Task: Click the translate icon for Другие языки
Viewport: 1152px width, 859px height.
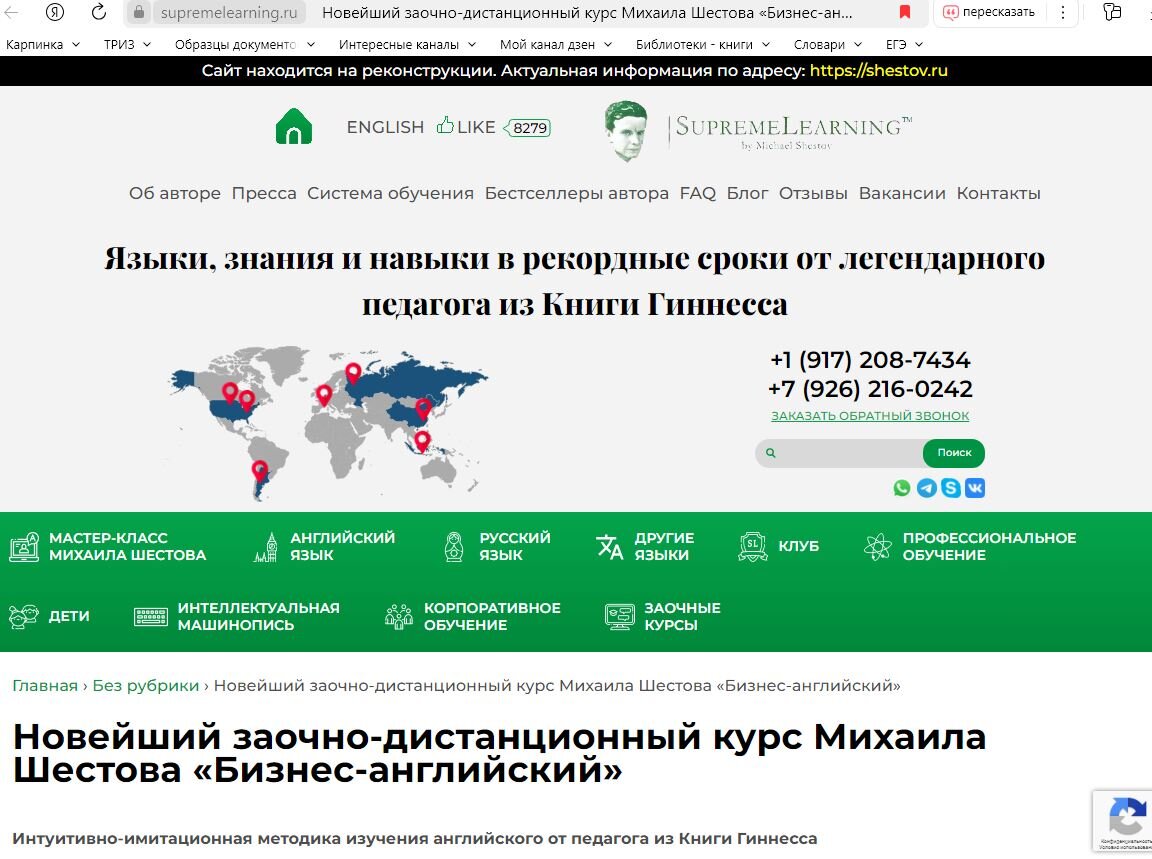Action: [610, 547]
